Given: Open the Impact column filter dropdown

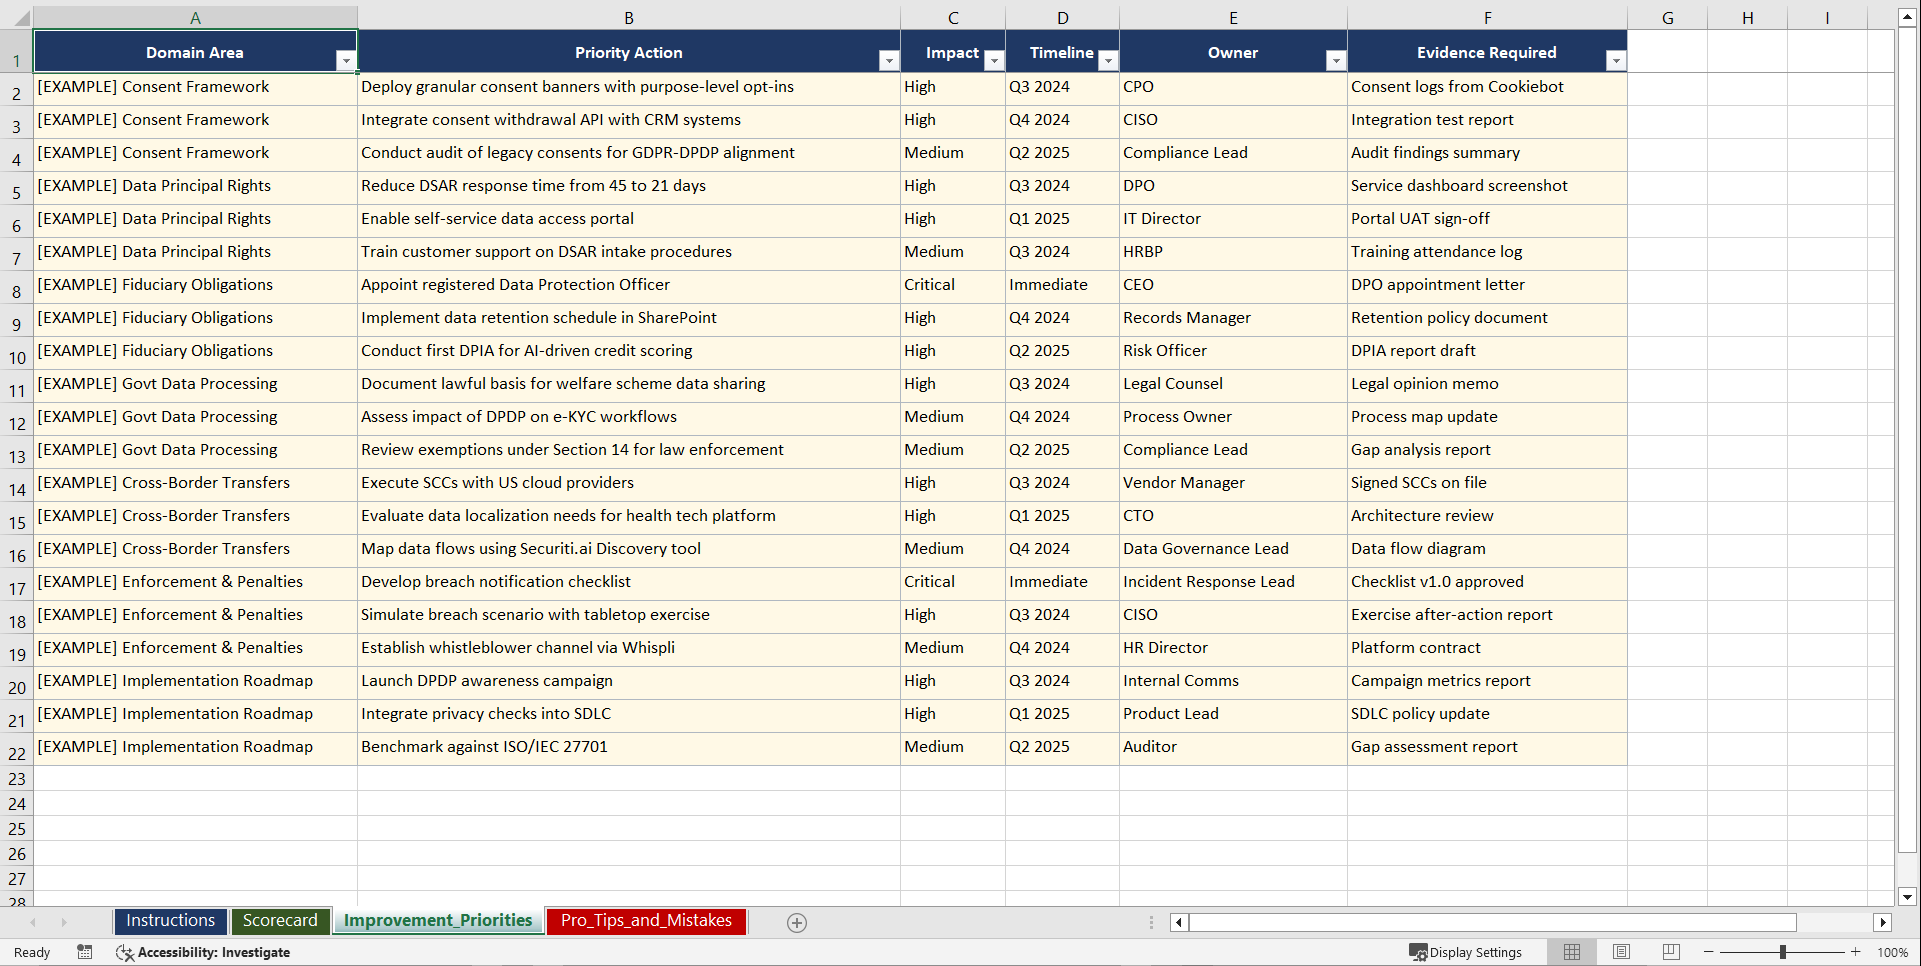Looking at the screenshot, I should point(994,61).
